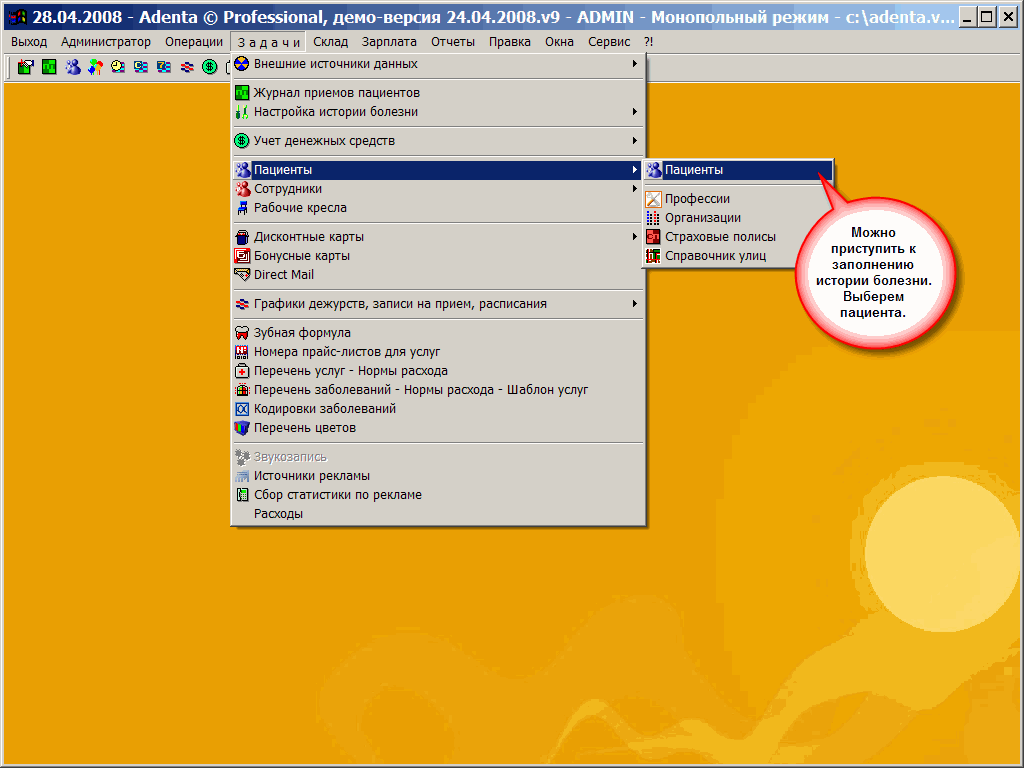Viewport: 1024px width, 768px height.
Task: Expand Настройка истории болезни submenu
Action: (335, 112)
